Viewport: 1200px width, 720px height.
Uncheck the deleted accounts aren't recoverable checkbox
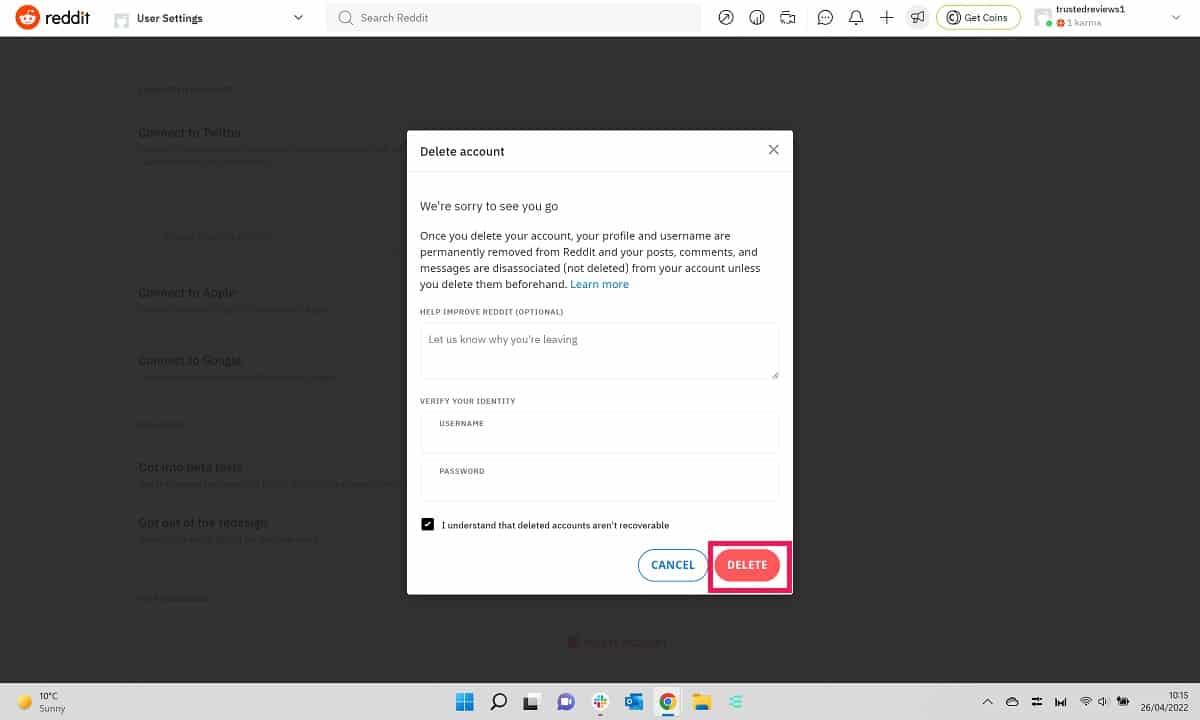428,524
